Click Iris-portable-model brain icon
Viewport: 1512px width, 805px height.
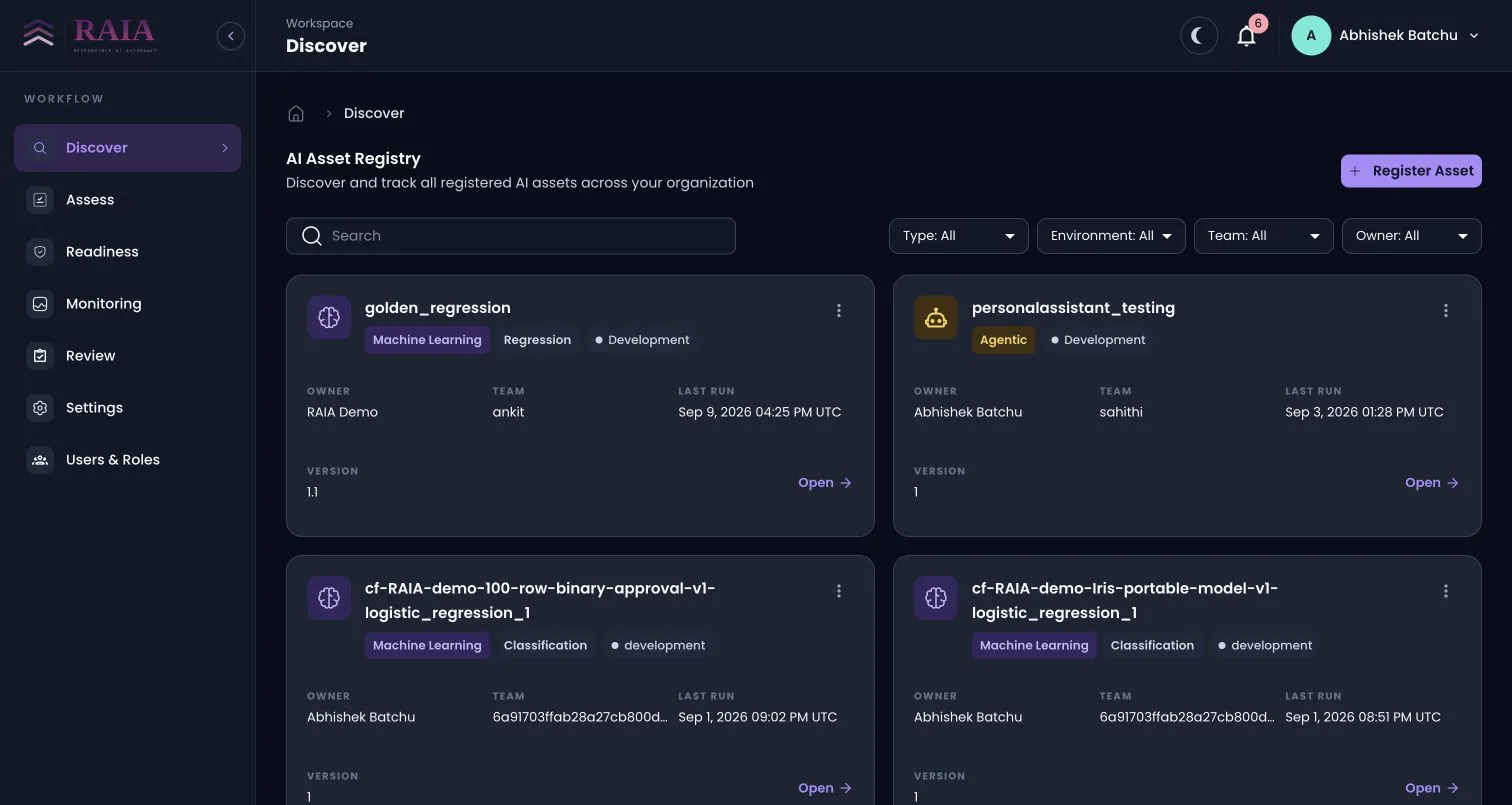click(936, 598)
